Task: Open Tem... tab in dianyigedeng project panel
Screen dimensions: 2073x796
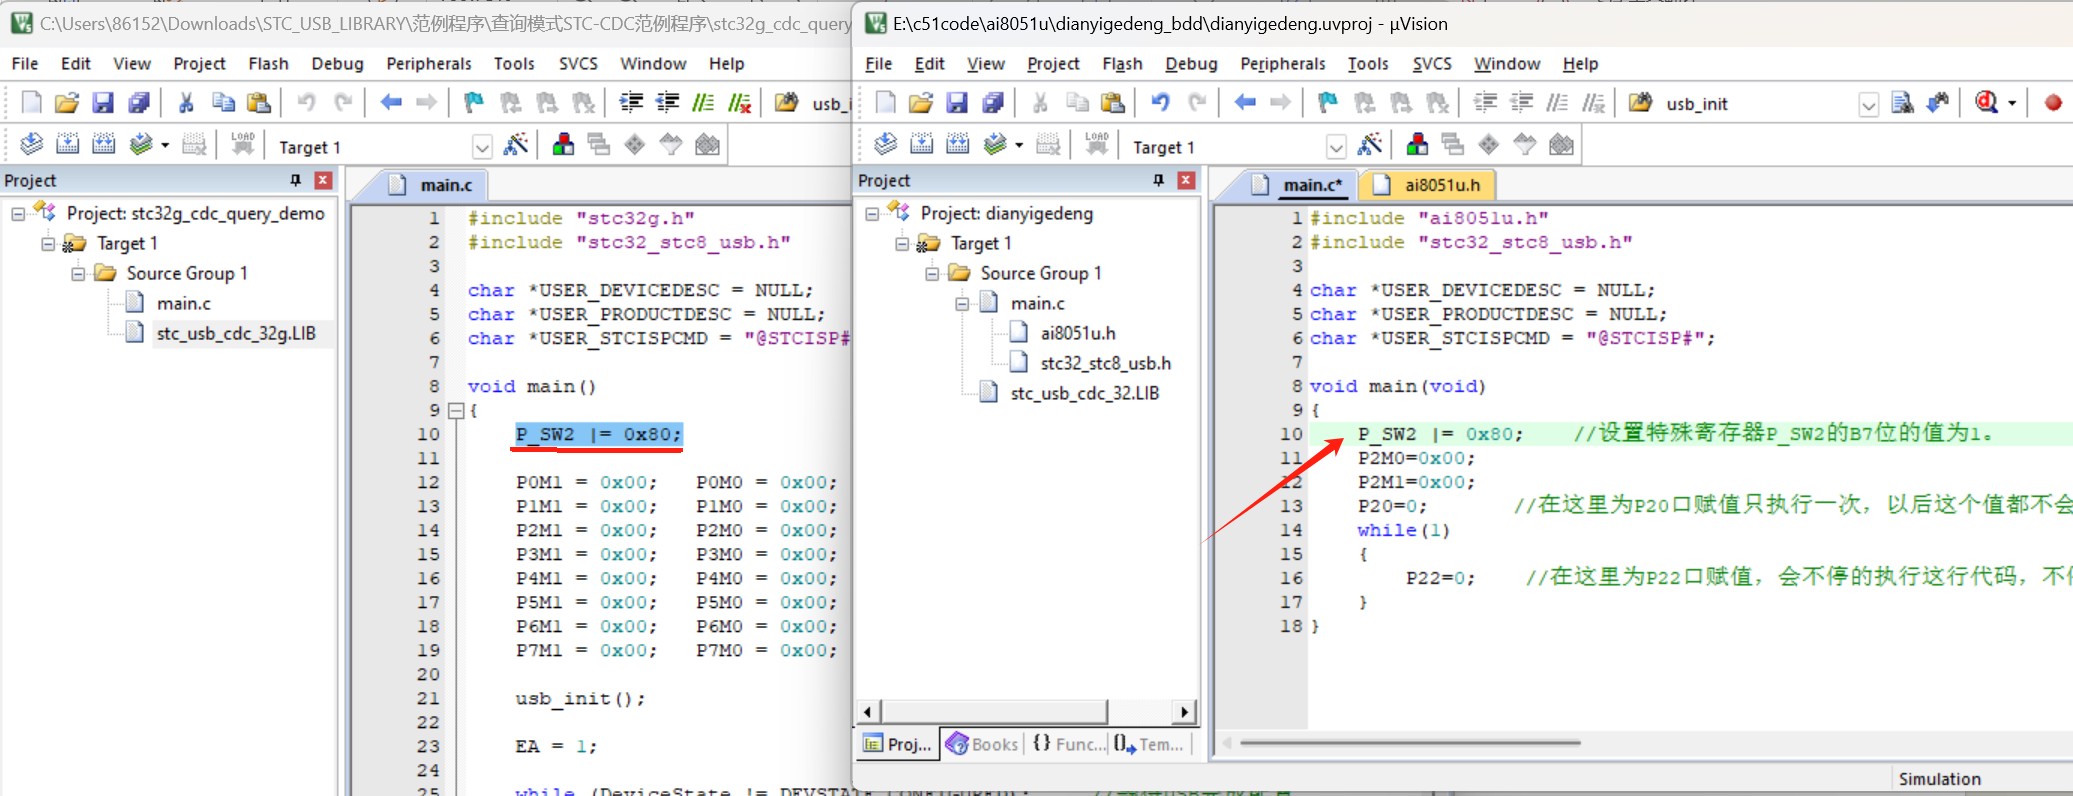Action: pyautogui.click(x=1149, y=744)
